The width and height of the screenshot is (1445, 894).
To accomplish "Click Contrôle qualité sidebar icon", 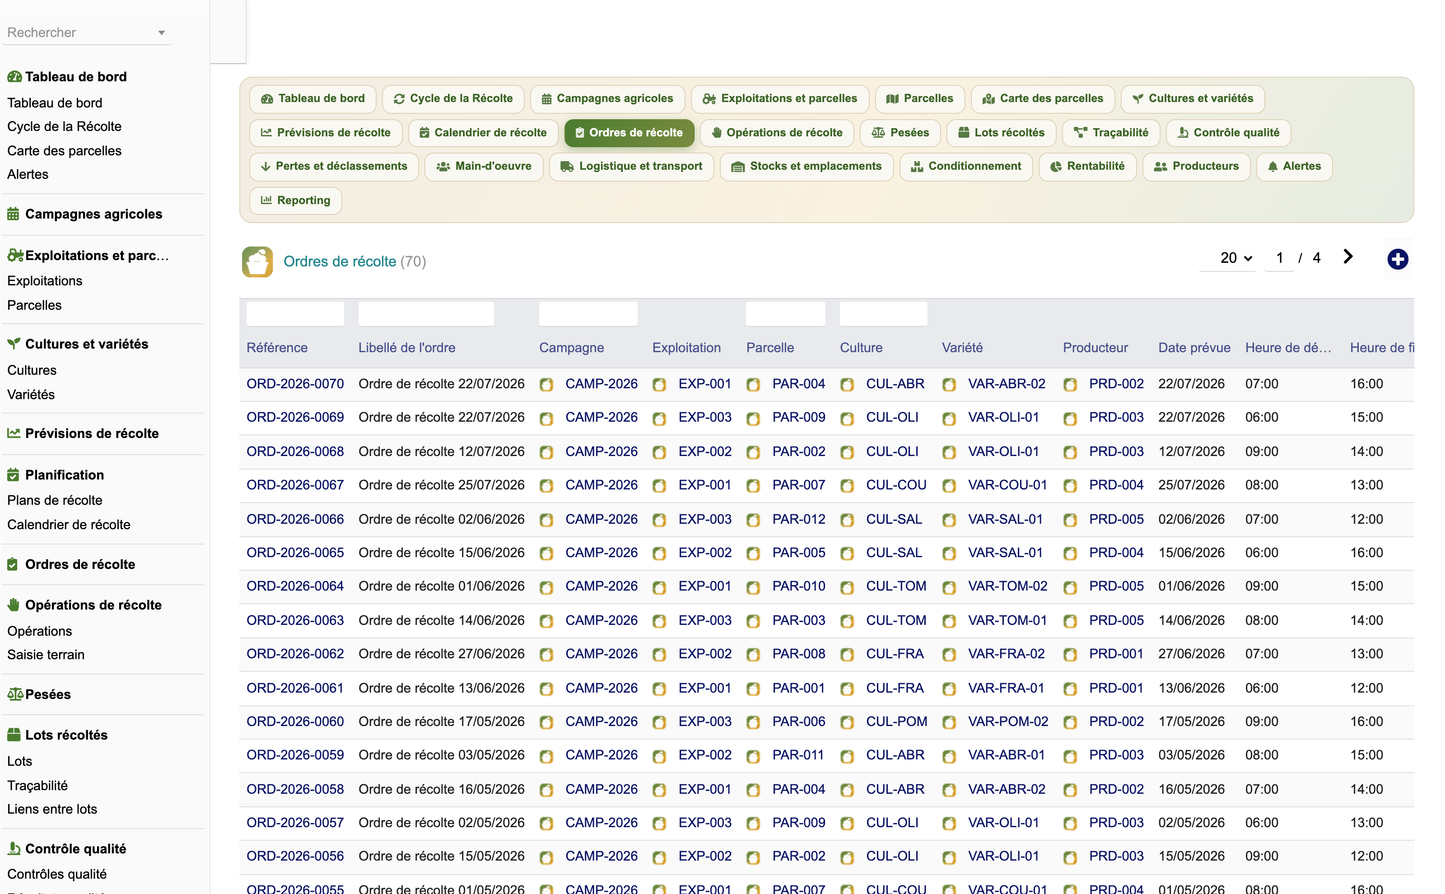I will [x=14, y=849].
